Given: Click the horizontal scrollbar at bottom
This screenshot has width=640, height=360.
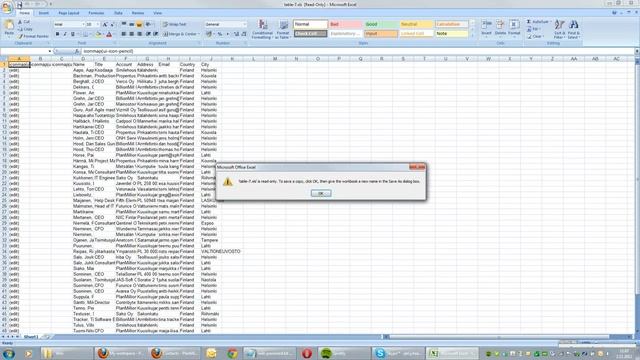Looking at the screenshot, I should pyautogui.click(x=498, y=337).
